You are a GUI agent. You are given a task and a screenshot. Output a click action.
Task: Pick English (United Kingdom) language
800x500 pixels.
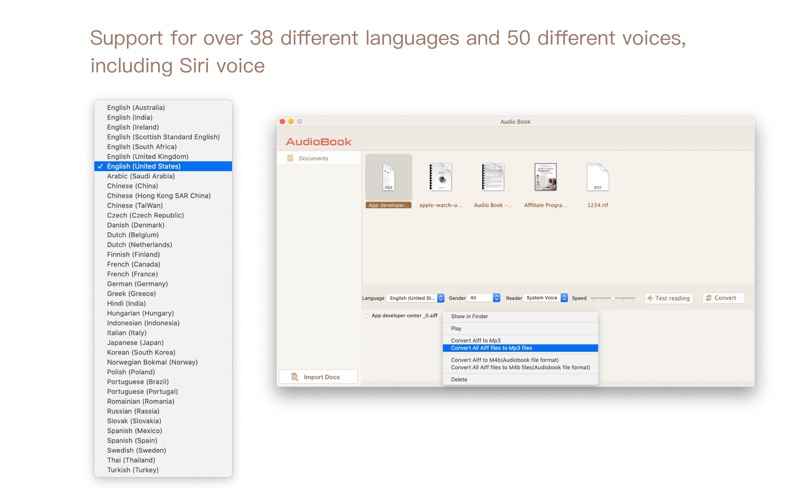tap(163, 157)
